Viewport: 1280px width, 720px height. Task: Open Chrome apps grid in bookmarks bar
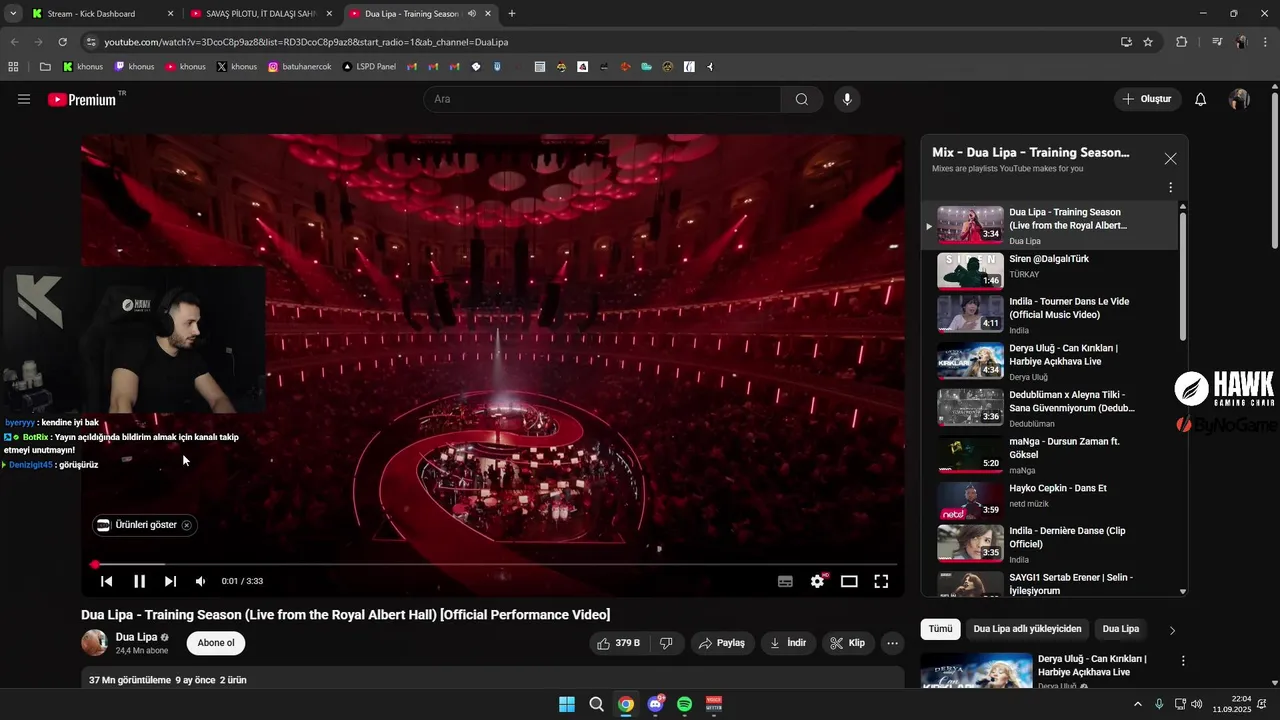point(13,67)
